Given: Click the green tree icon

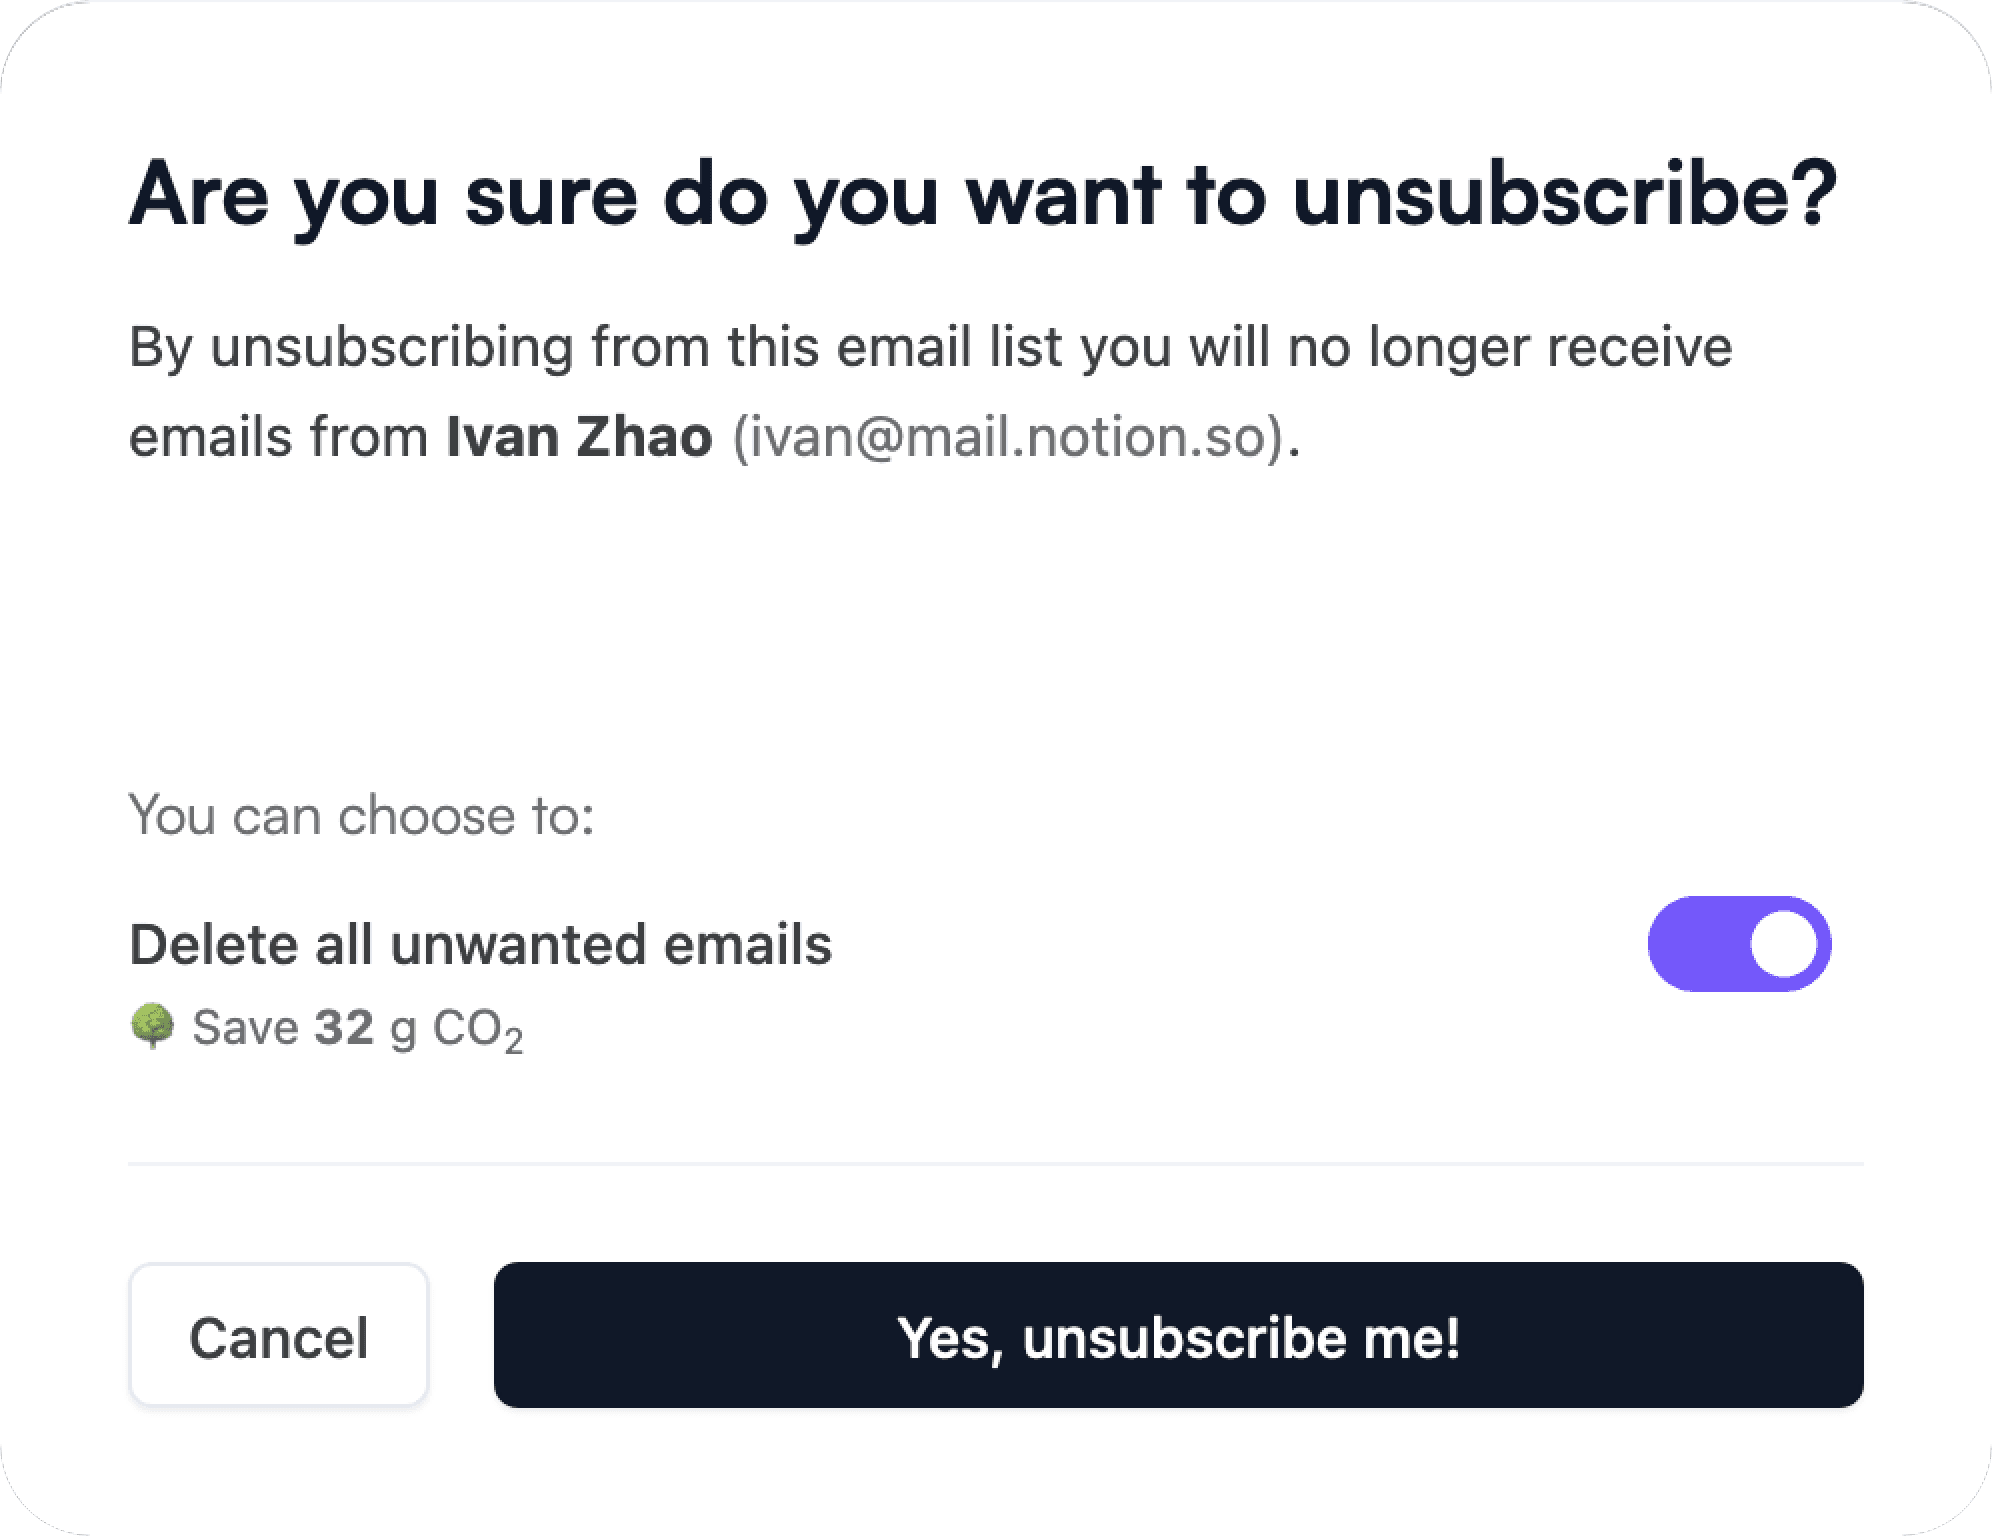Looking at the screenshot, I should (153, 1027).
